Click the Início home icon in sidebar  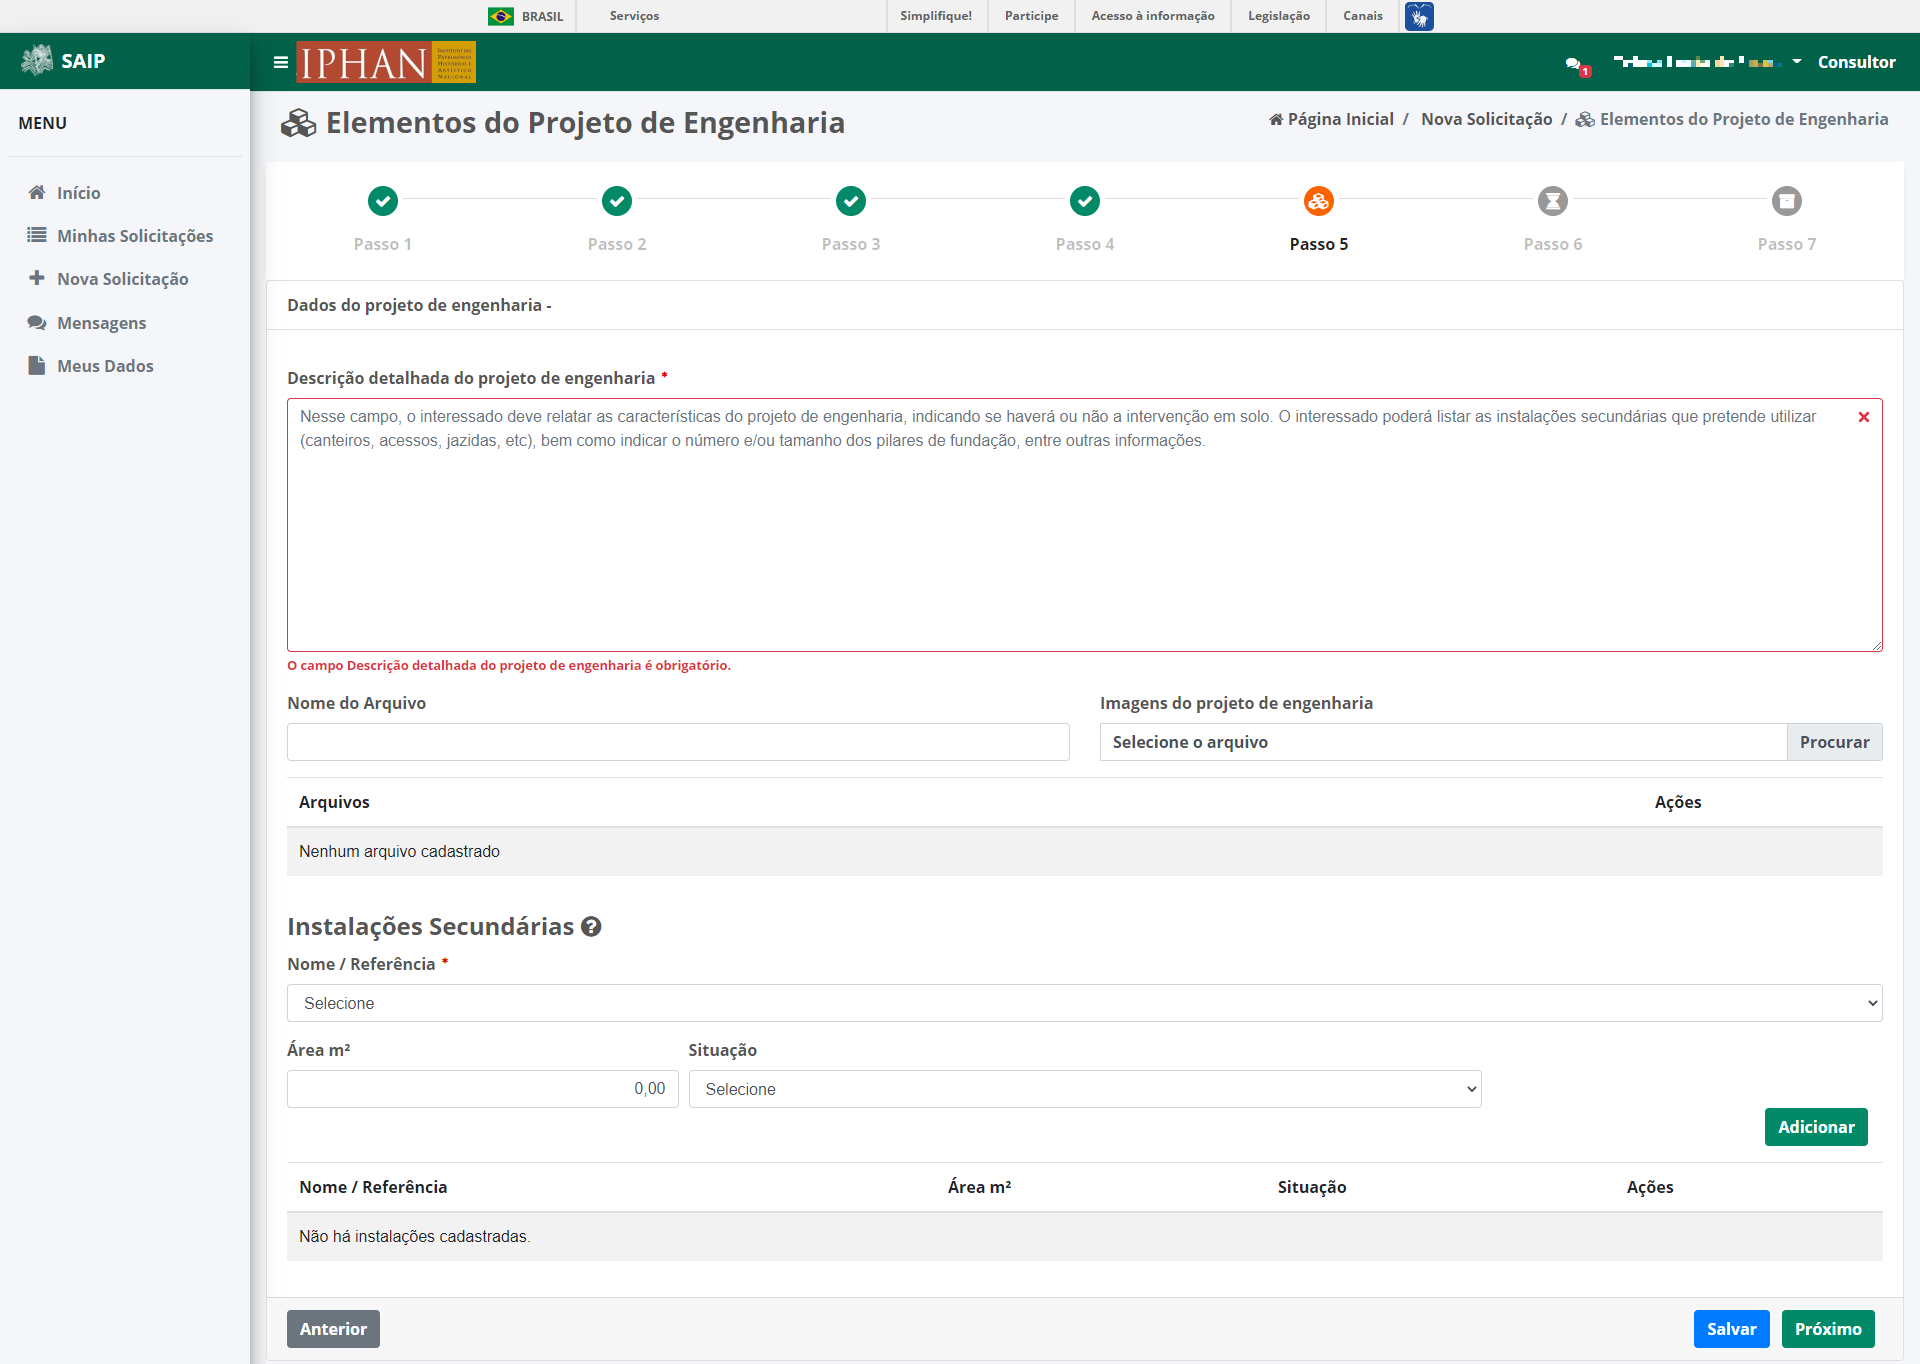click(37, 192)
